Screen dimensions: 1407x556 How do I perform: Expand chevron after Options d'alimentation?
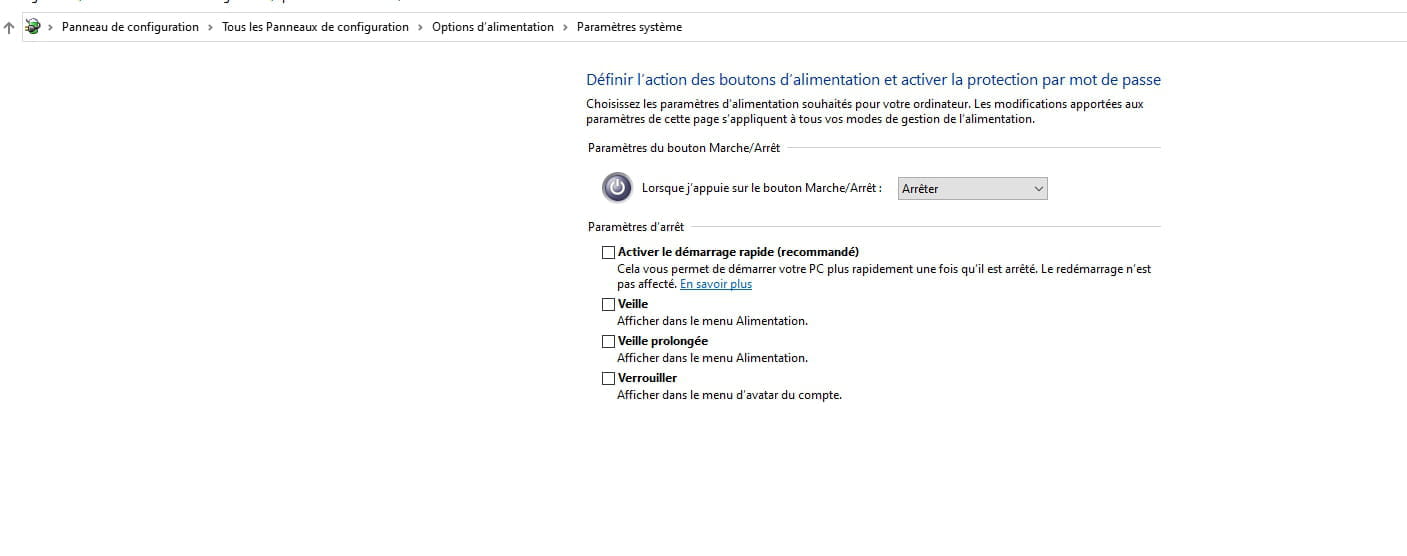(x=566, y=27)
